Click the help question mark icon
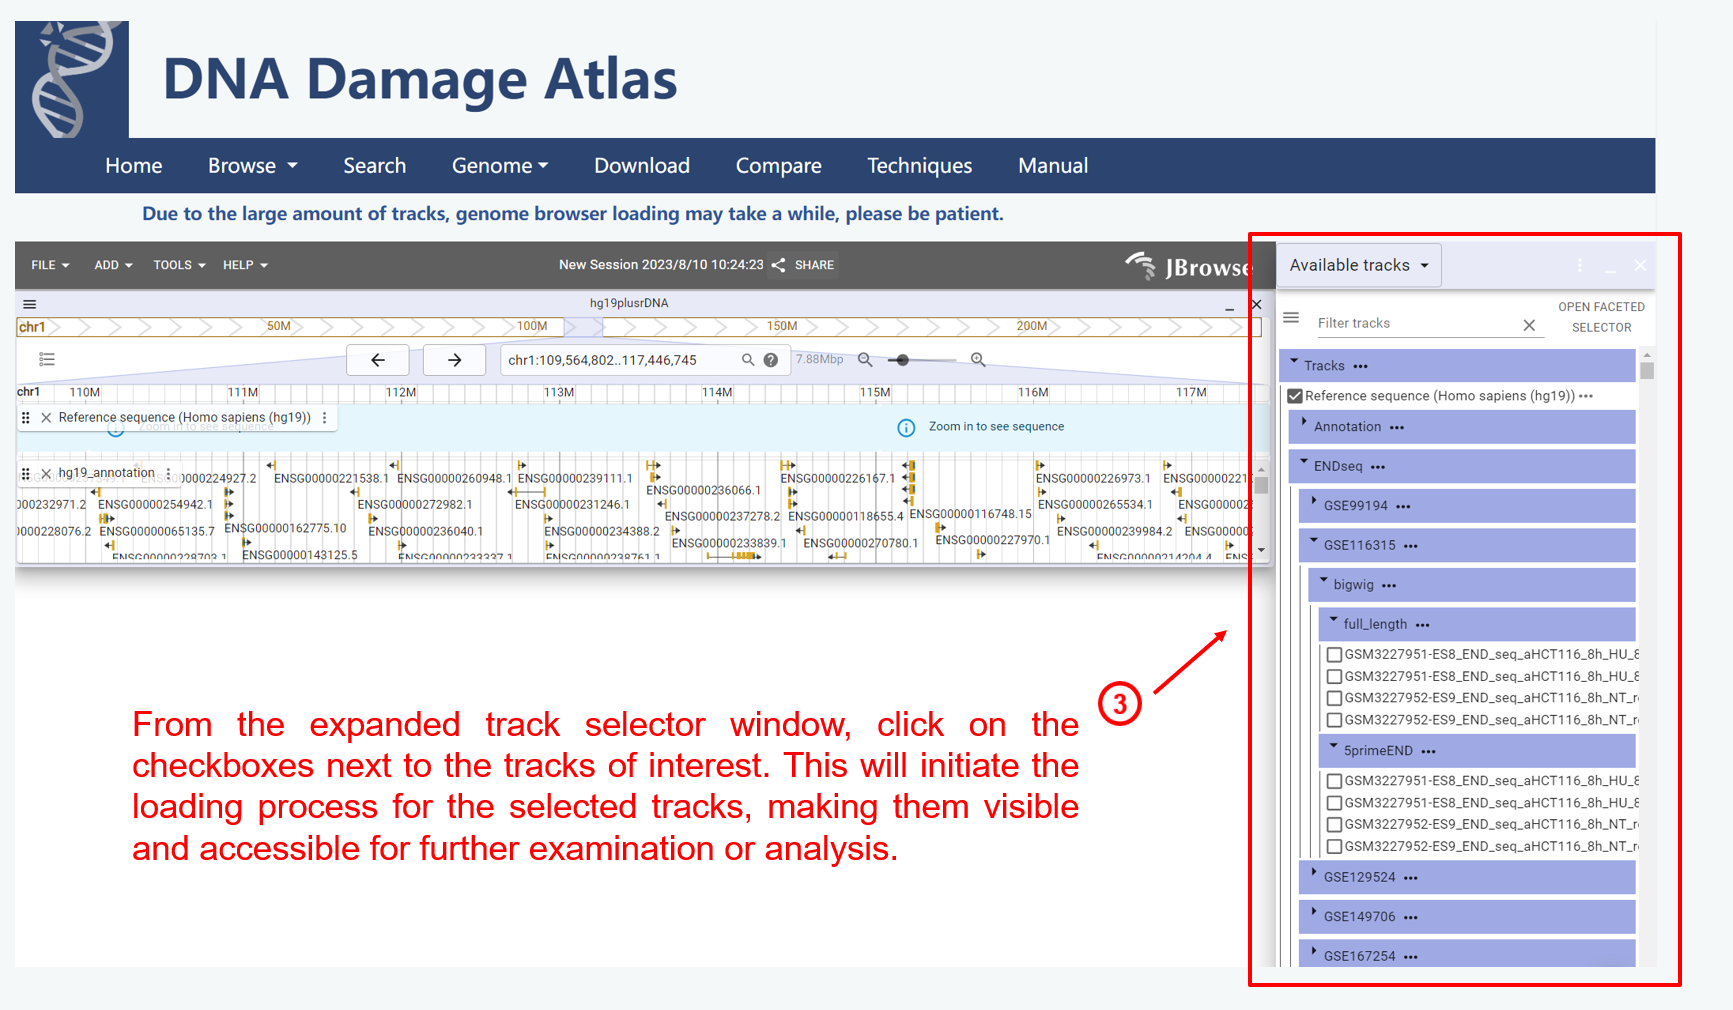This screenshot has height=1010, width=1733. 771,360
